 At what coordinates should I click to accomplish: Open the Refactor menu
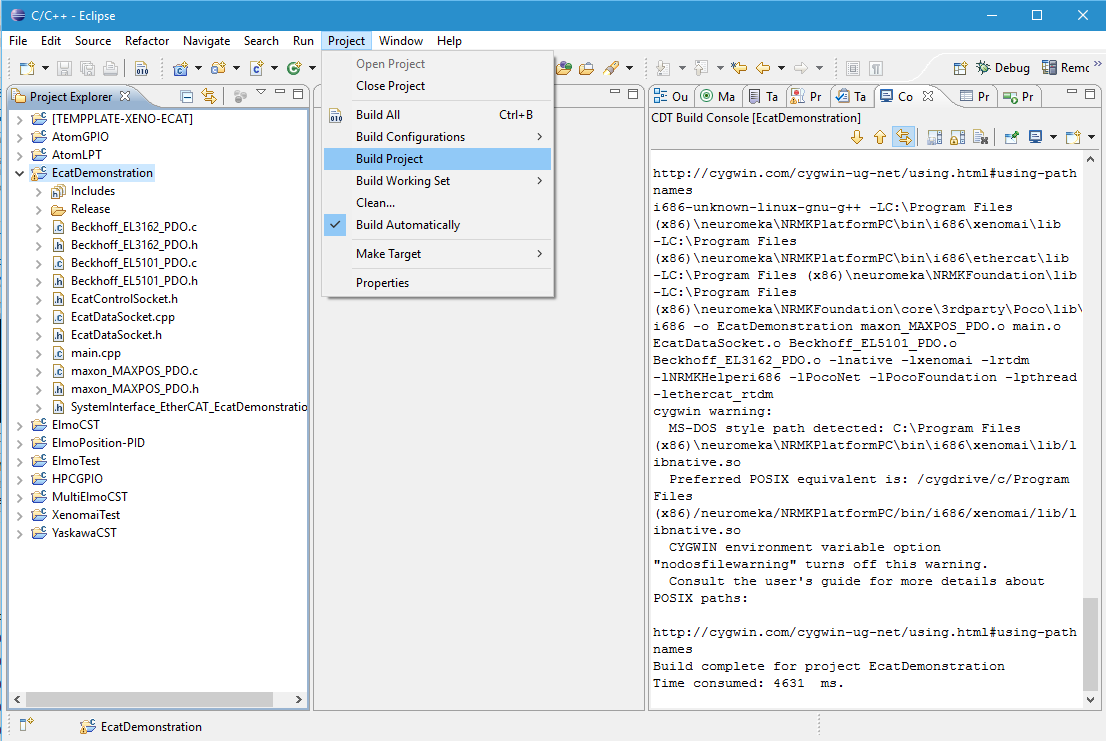147,41
